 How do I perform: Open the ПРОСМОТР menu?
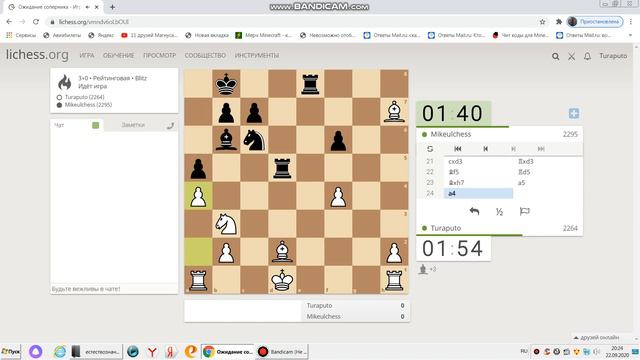click(159, 55)
